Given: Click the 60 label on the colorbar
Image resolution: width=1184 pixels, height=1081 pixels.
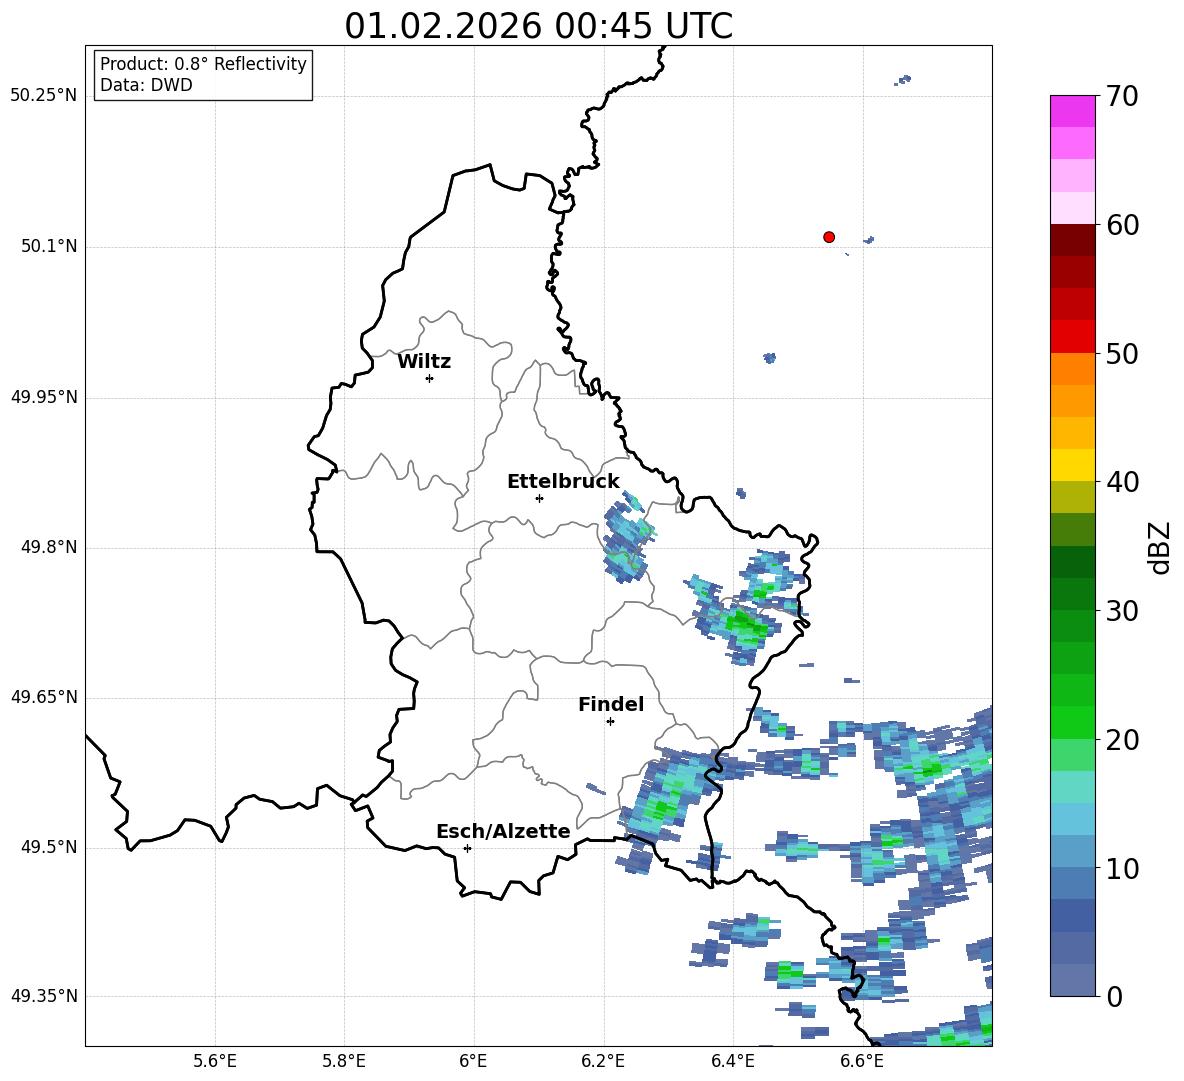Looking at the screenshot, I should pos(1121,225).
